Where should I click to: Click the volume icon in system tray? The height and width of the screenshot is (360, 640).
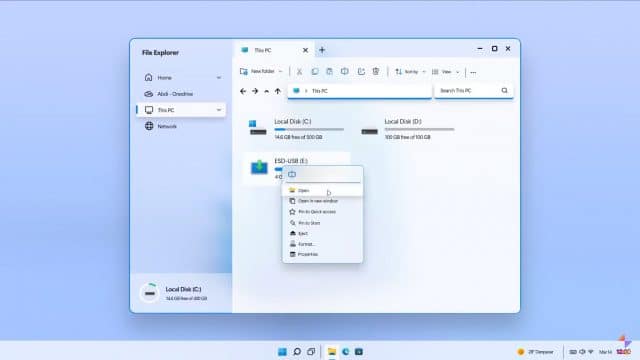click(x=582, y=352)
